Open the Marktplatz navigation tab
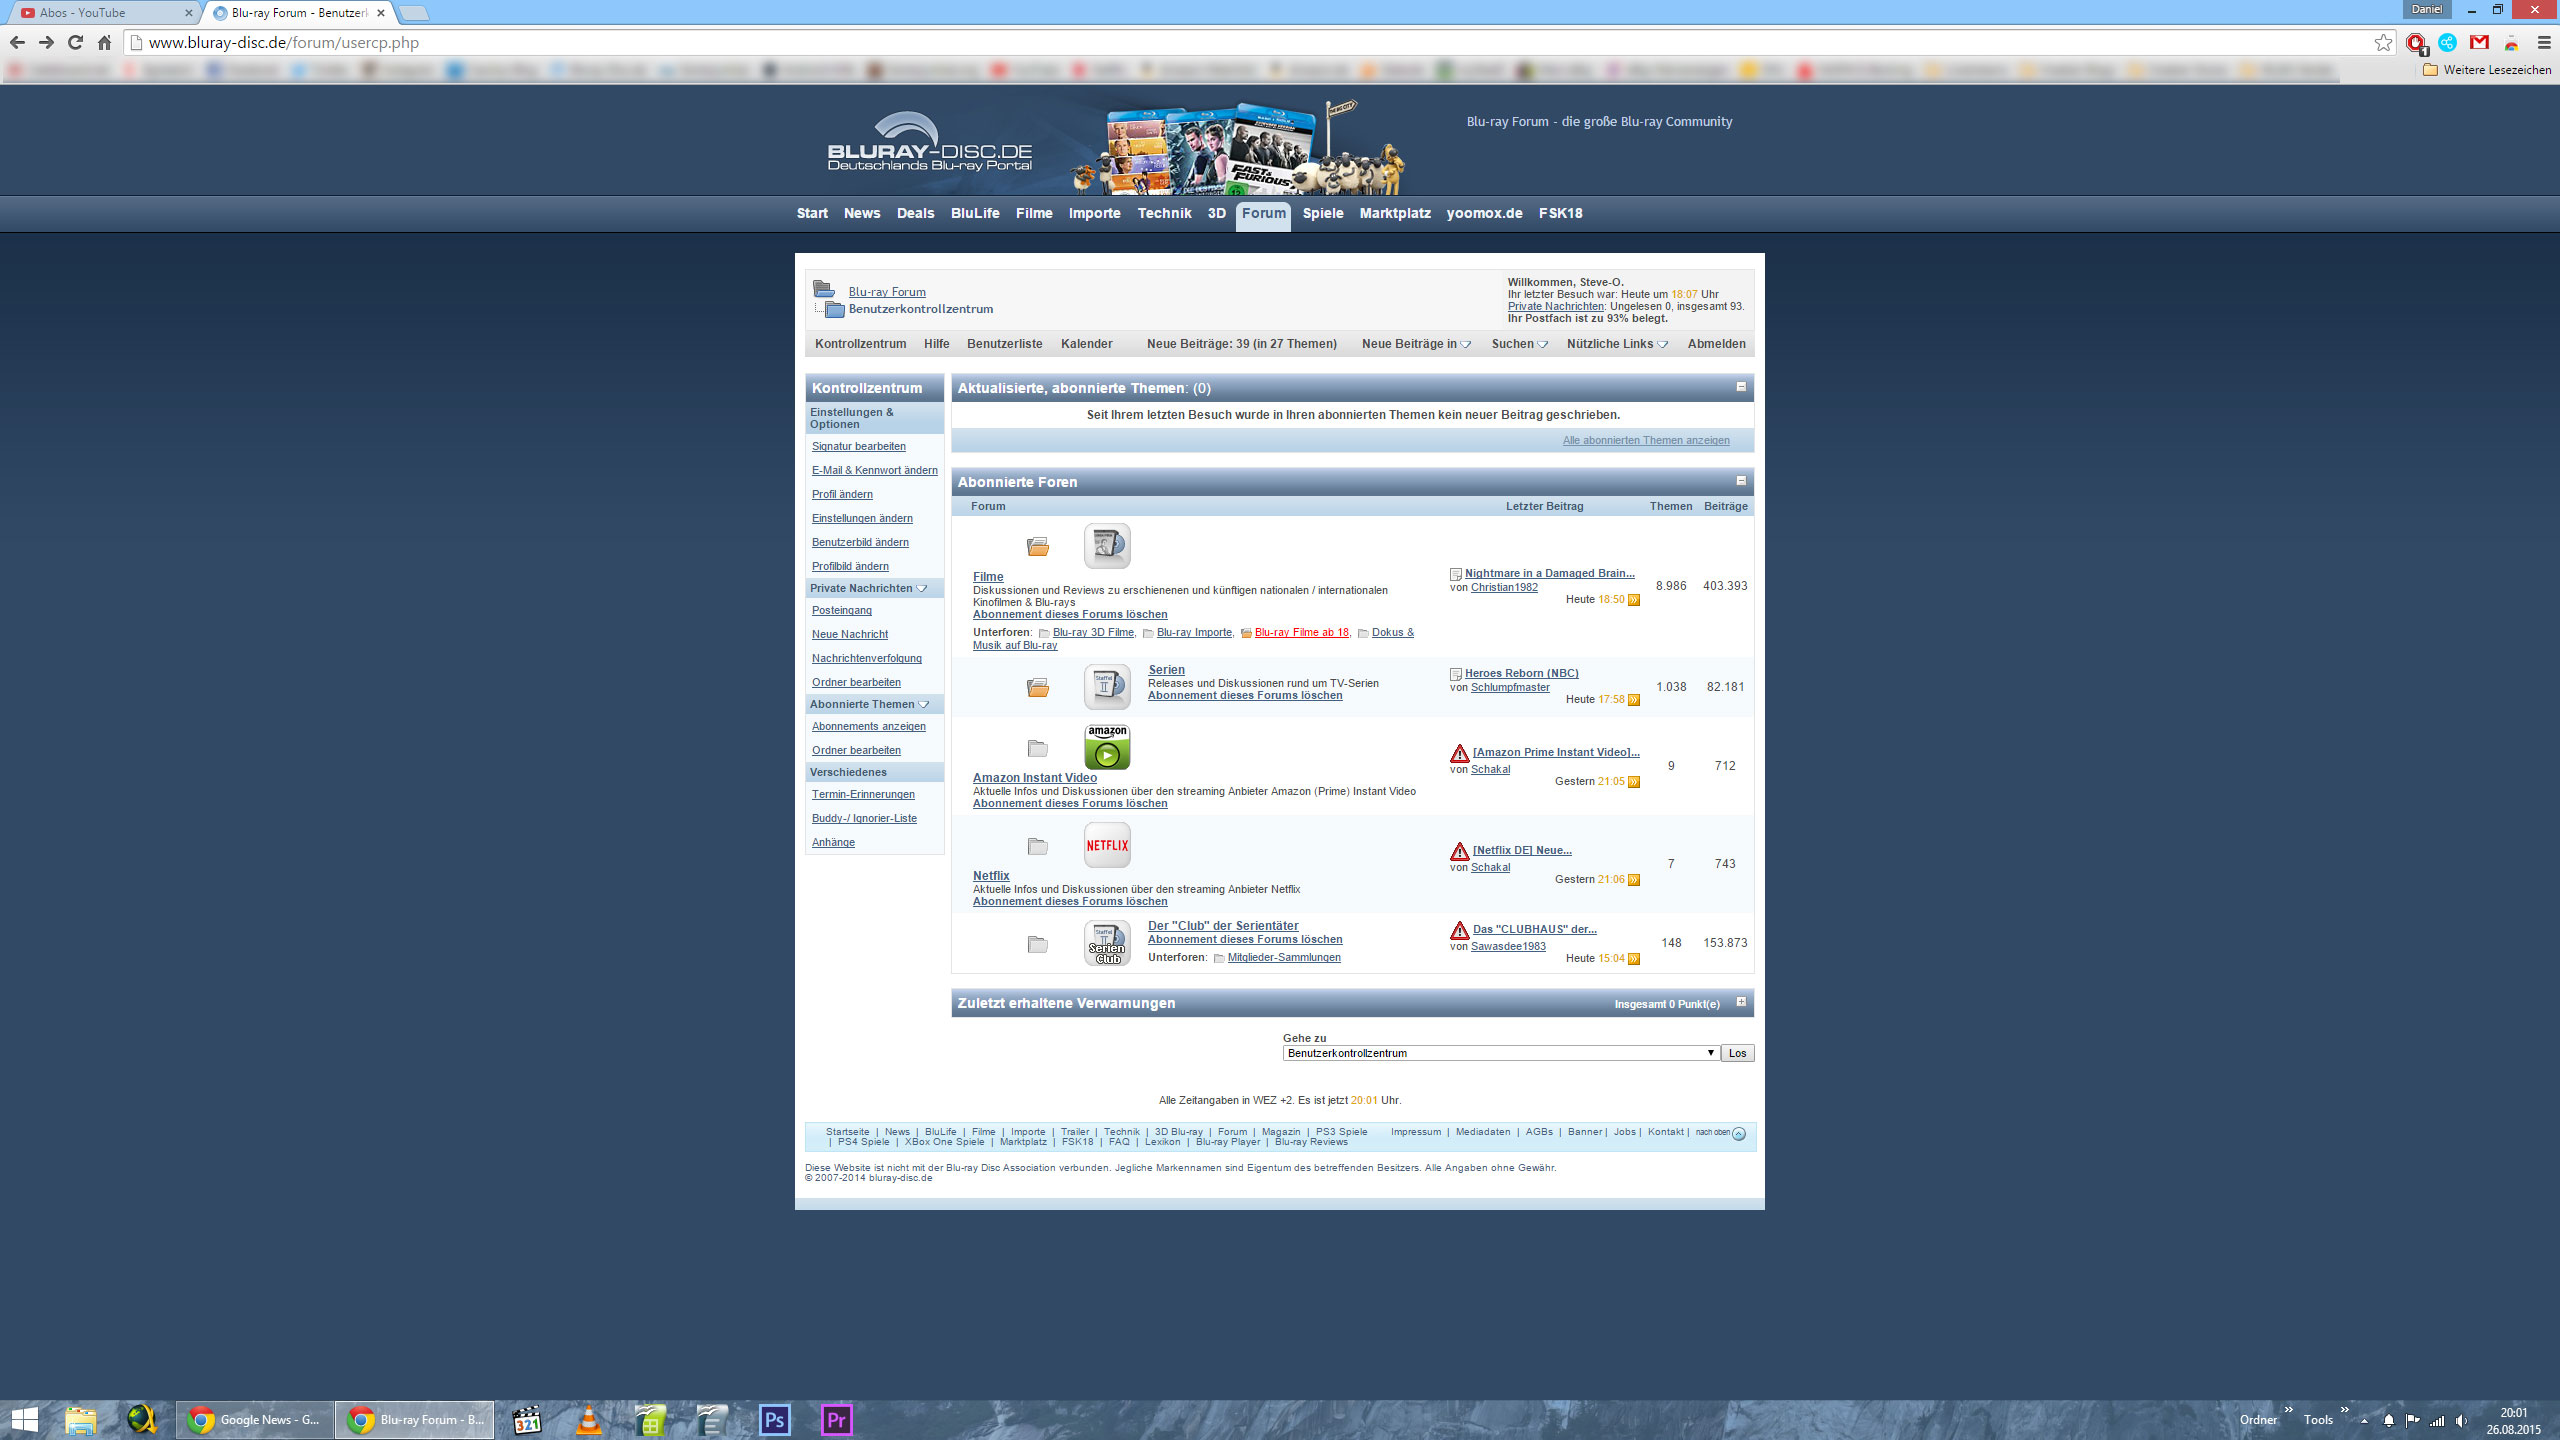The width and height of the screenshot is (2560, 1440). [x=1394, y=213]
